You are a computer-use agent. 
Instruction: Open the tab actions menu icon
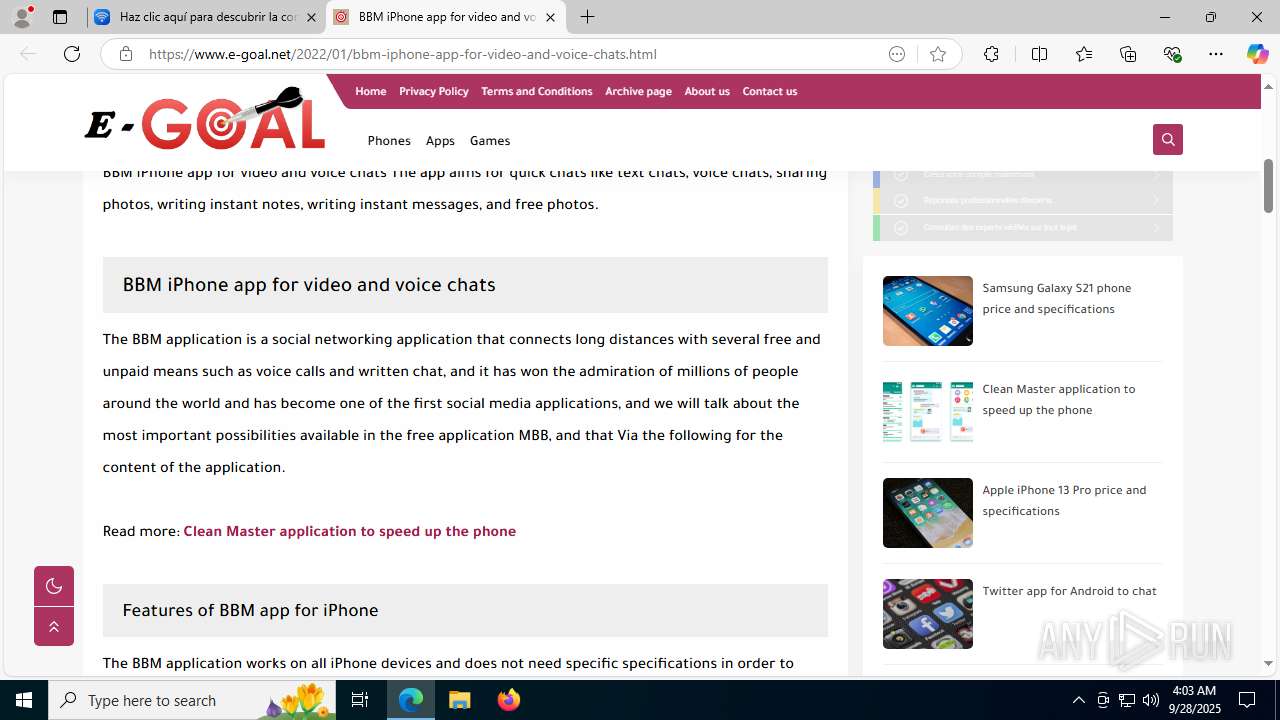tap(60, 17)
